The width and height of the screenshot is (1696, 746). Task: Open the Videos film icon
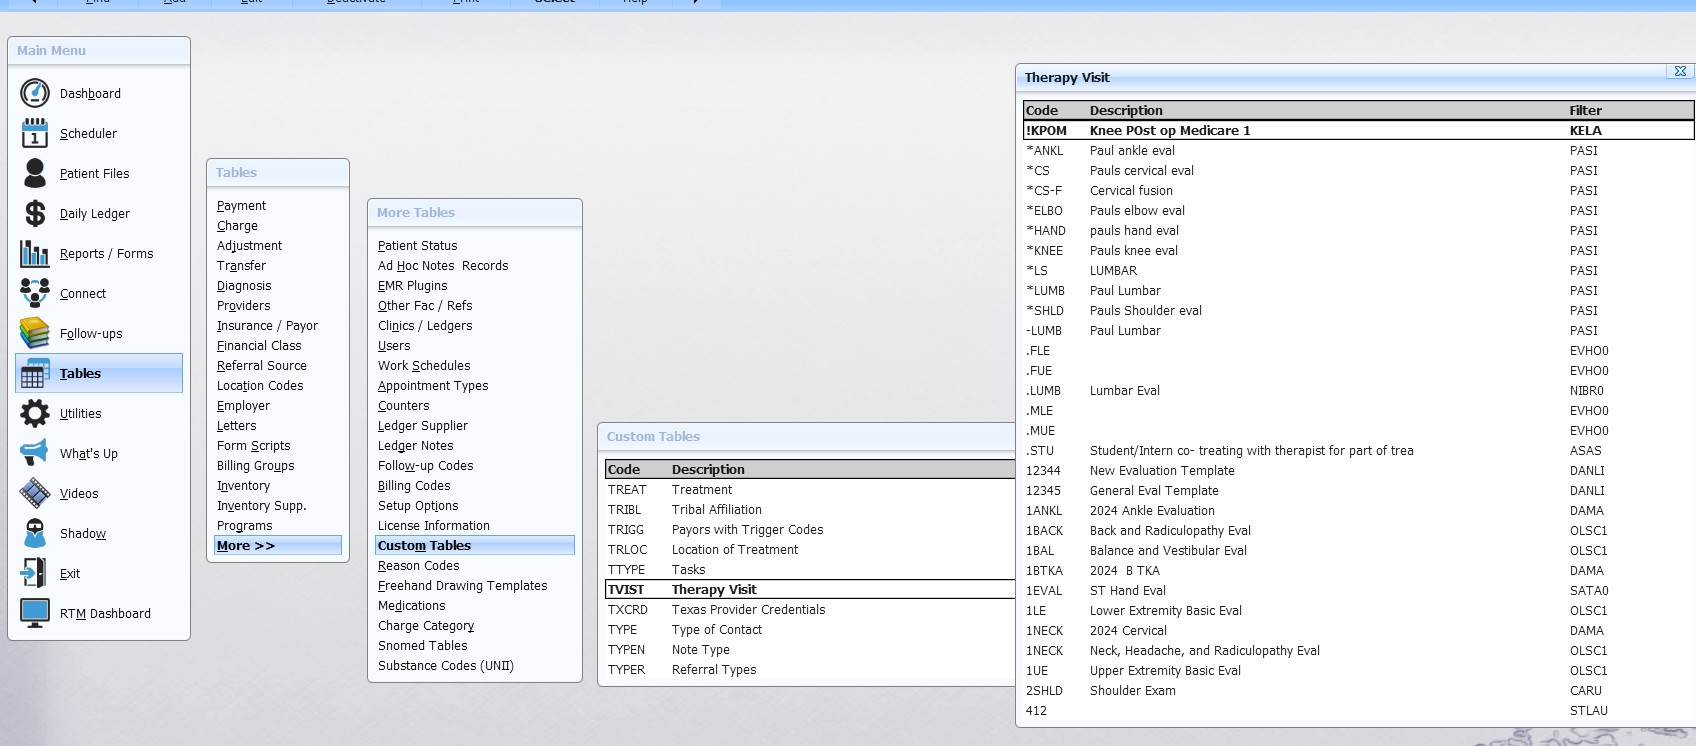35,493
